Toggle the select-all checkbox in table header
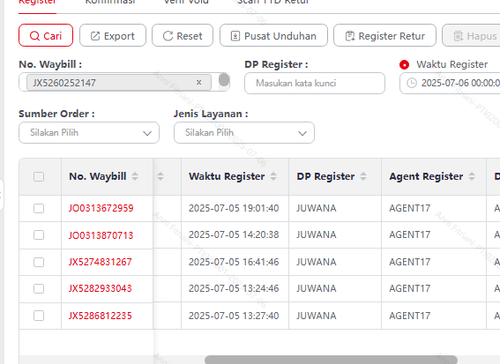Screen dimensions: 500x364 tap(39, 177)
